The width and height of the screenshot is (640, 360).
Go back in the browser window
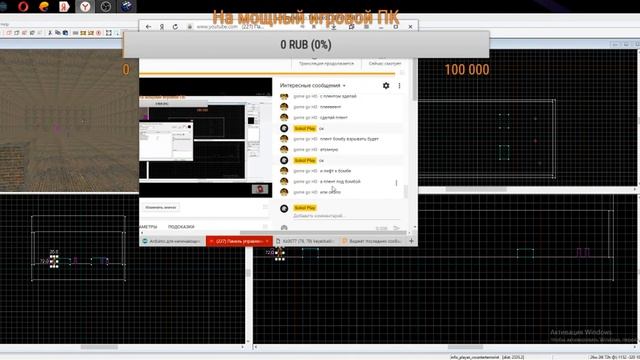point(149,27)
